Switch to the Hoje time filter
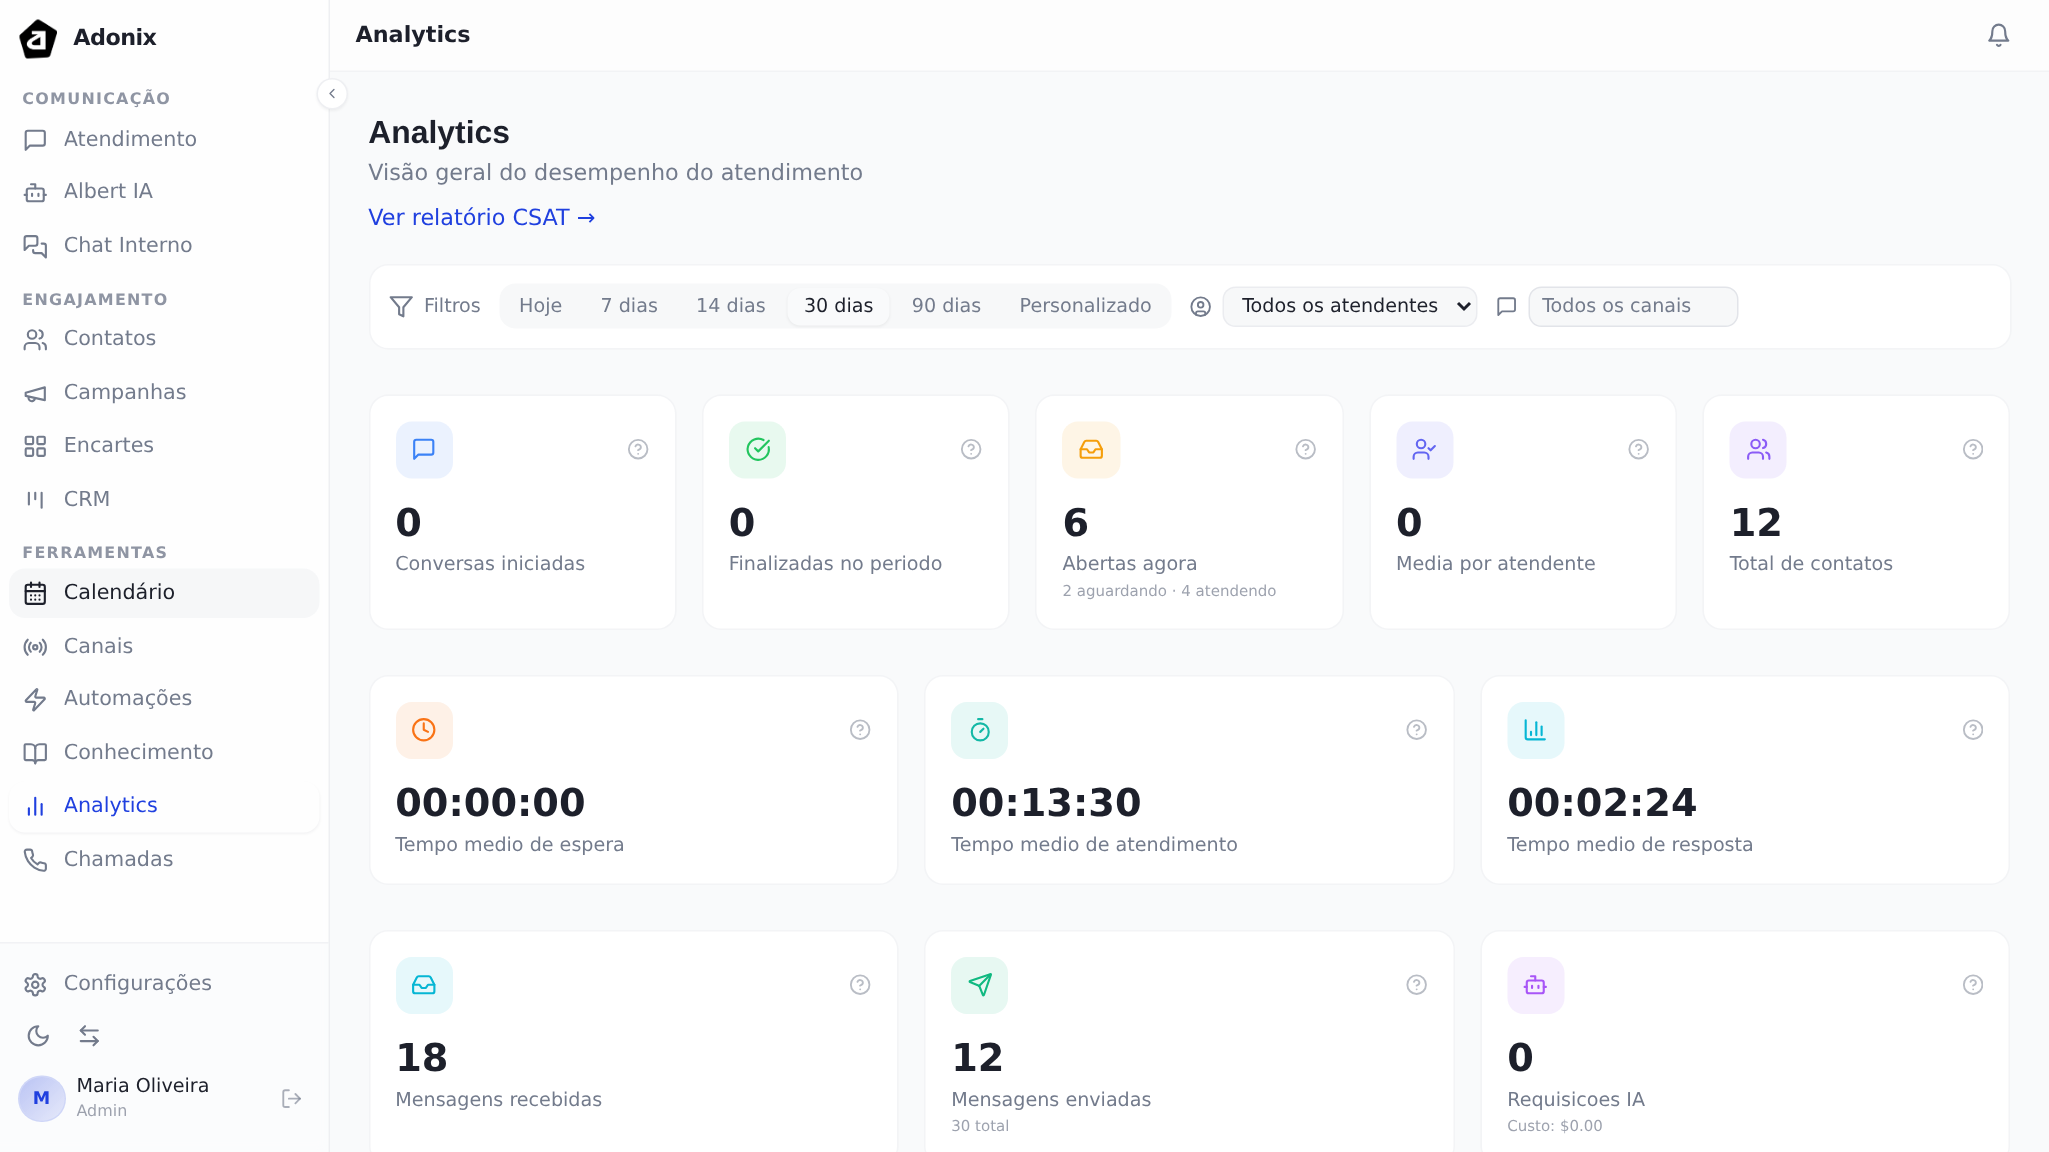 [540, 306]
